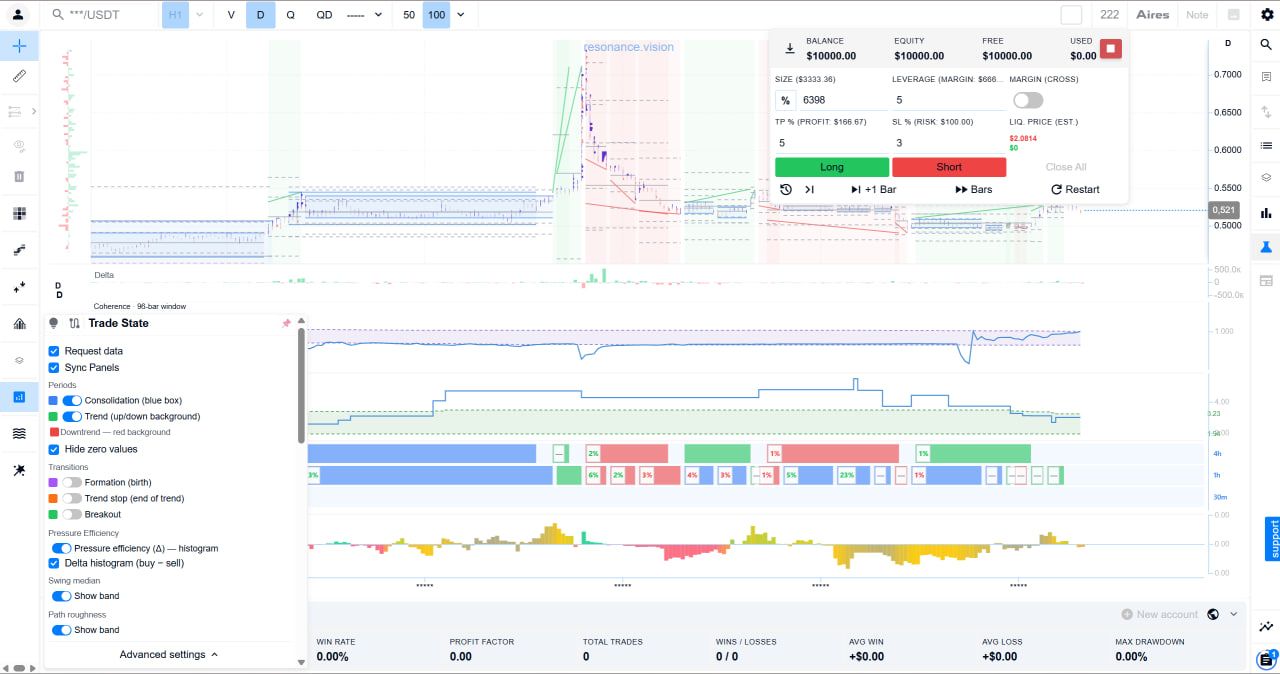Click the green Long button

click(832, 167)
